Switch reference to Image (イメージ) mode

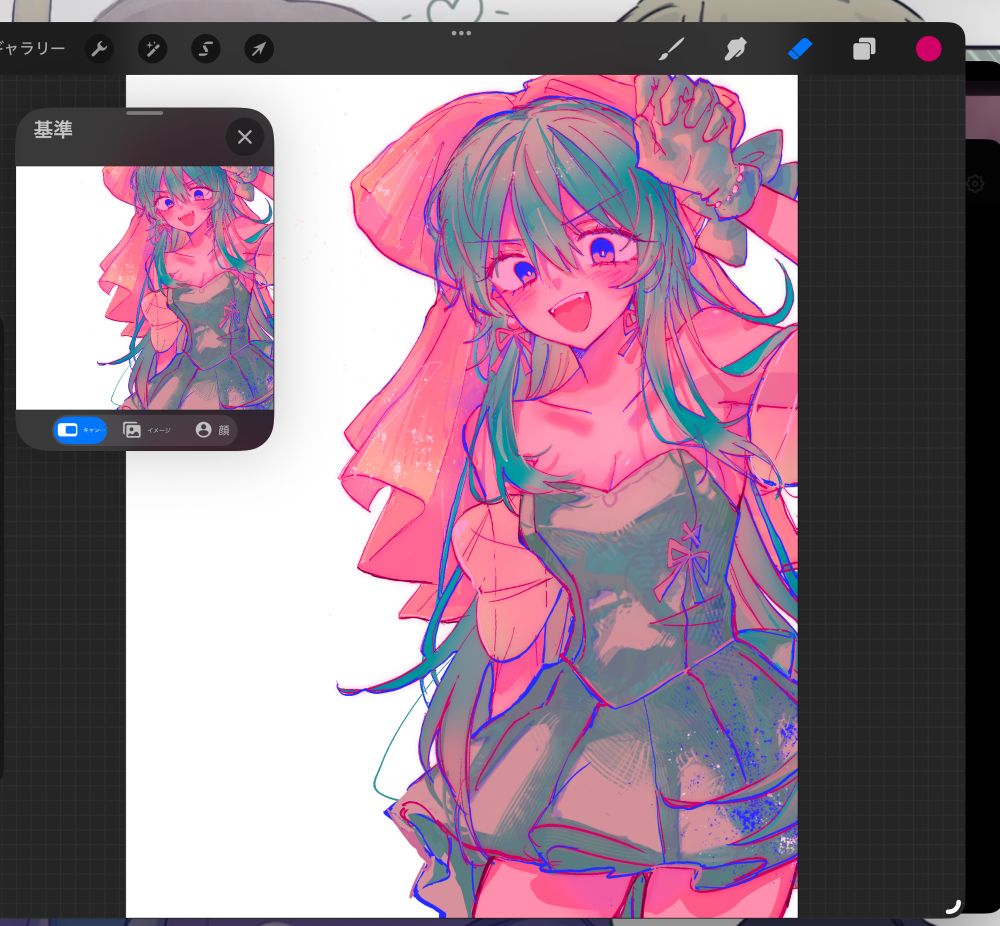[x=147, y=430]
